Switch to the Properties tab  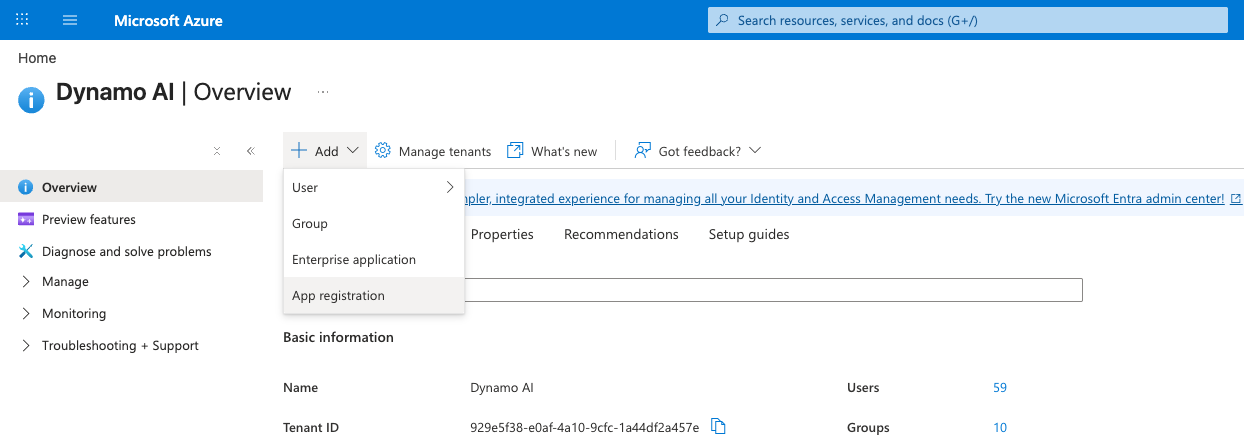click(x=502, y=234)
